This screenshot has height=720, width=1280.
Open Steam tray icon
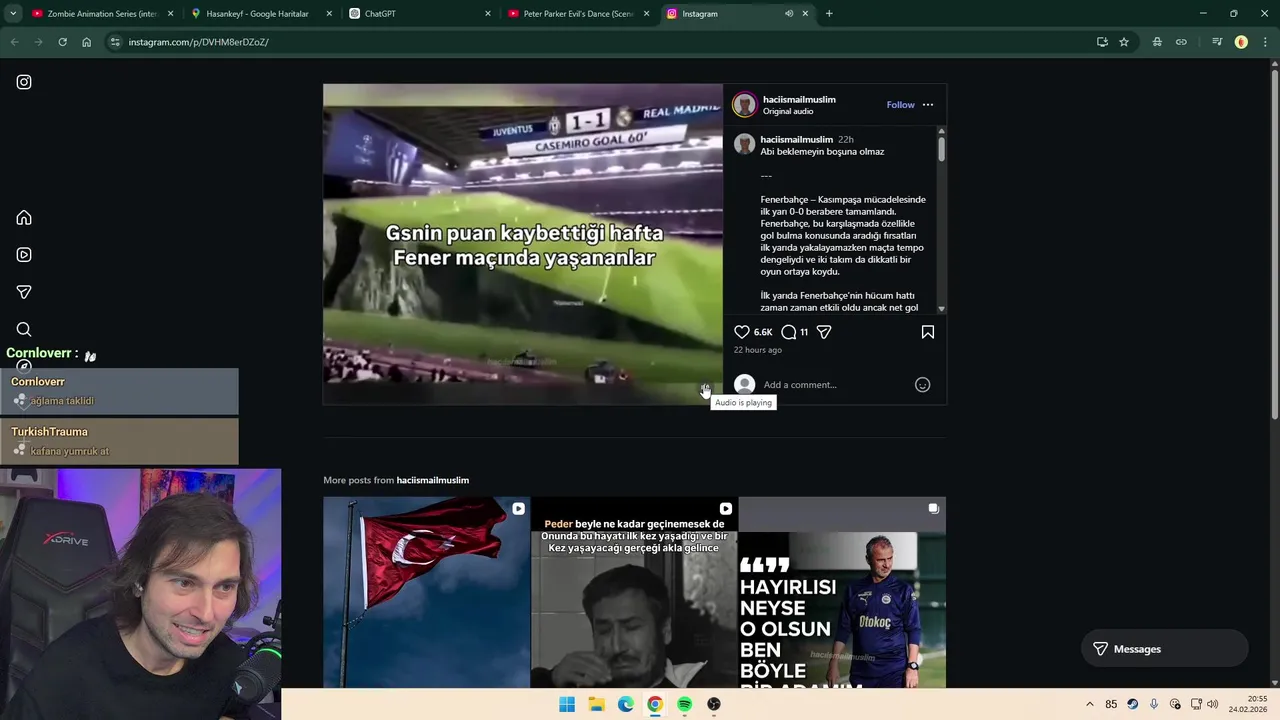click(1132, 704)
